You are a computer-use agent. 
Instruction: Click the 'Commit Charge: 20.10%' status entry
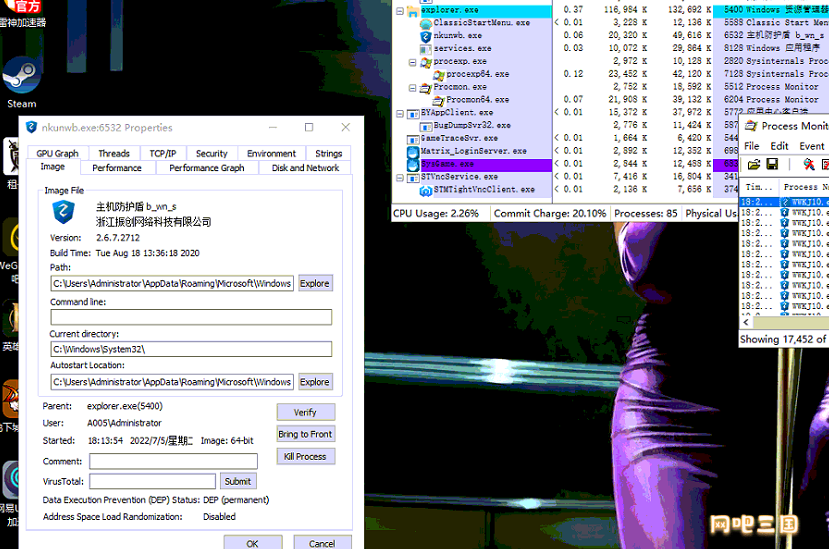click(550, 214)
